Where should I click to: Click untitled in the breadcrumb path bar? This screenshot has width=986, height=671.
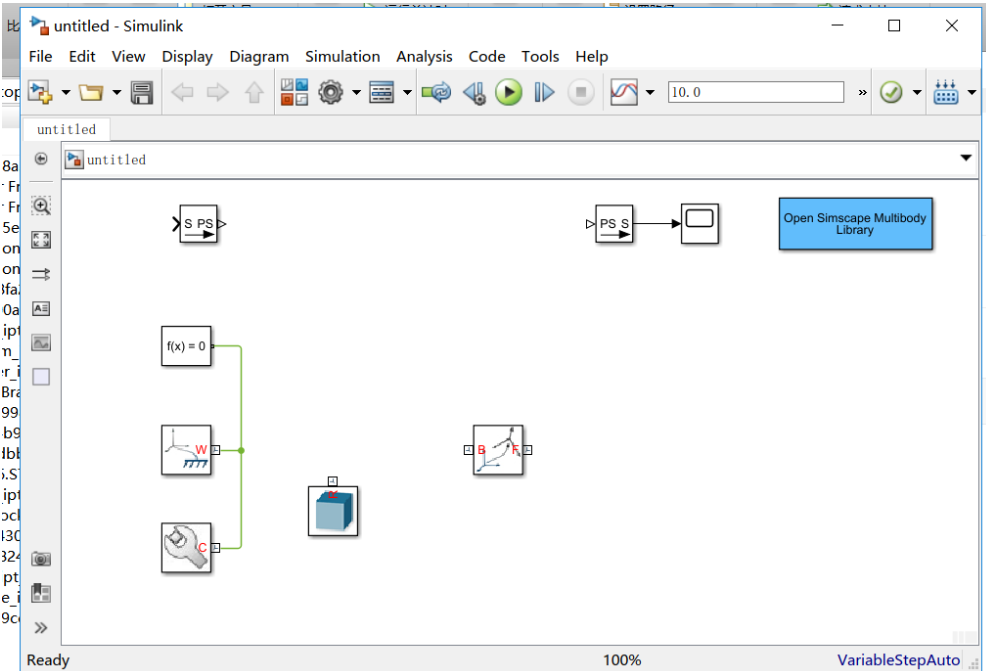coord(116,160)
